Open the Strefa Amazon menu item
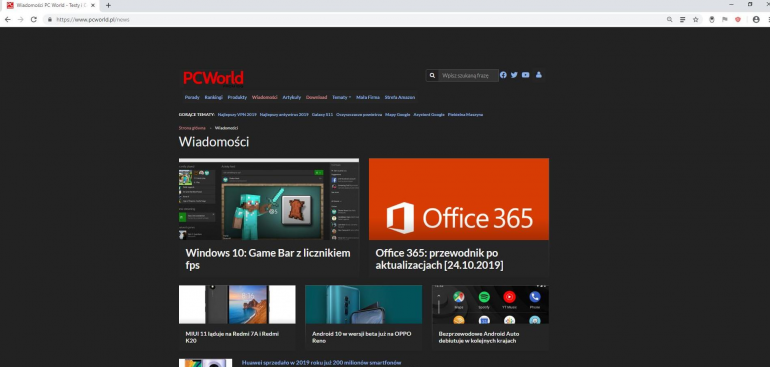 400,97
